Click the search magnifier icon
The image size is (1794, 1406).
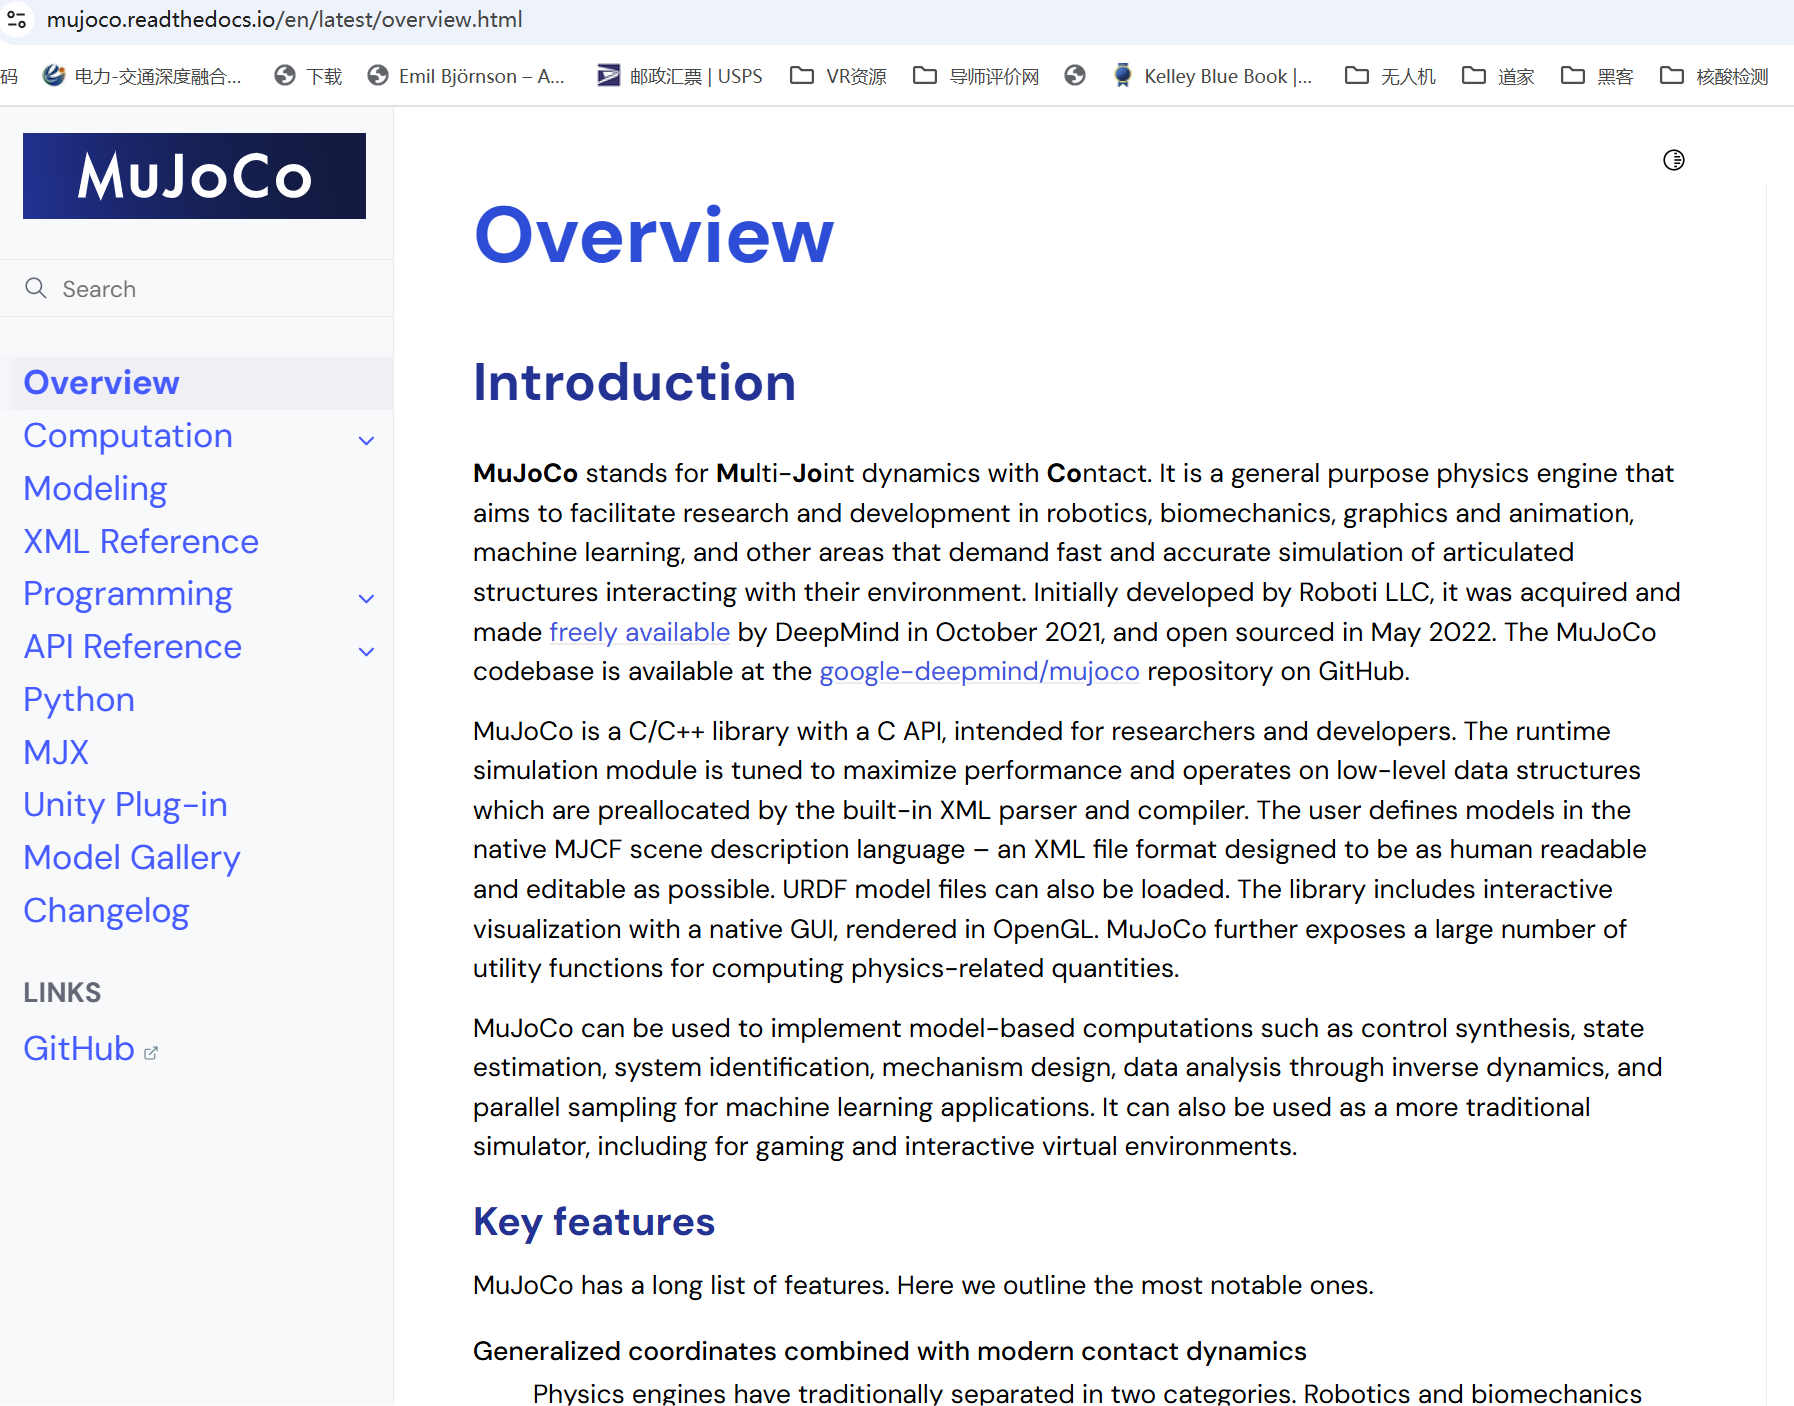(36, 288)
